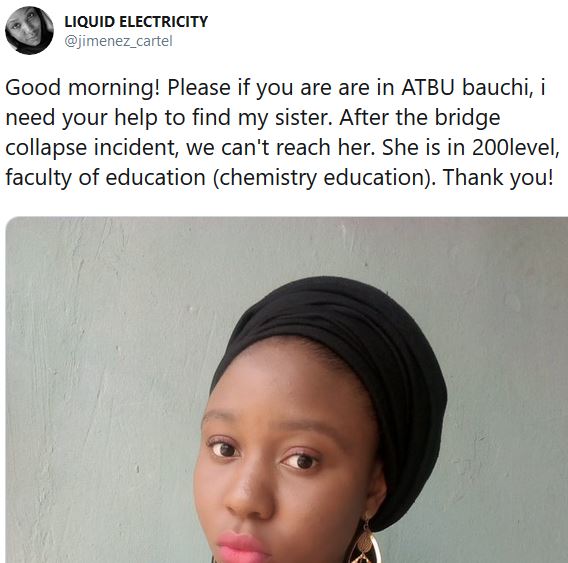Open the attached photo of the woman
Screen dimensions: 568x563
(287, 390)
